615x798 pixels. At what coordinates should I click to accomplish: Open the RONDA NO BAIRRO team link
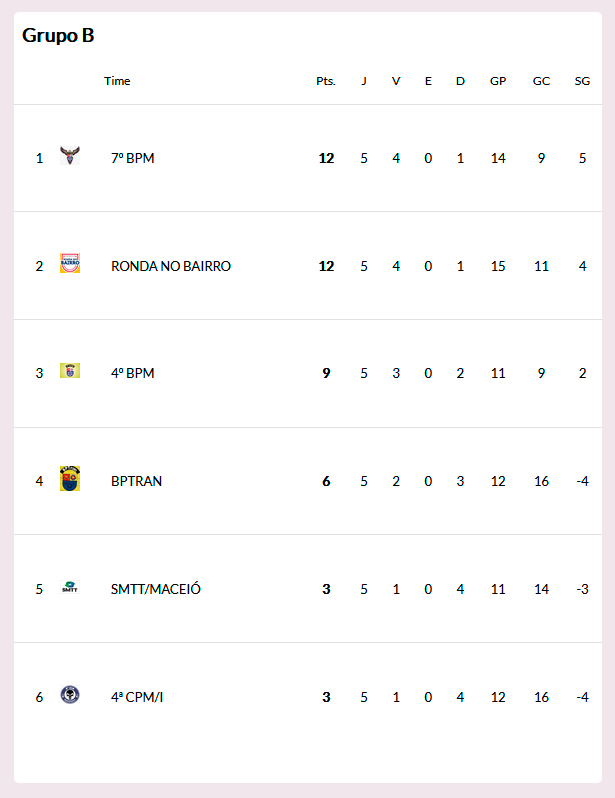tap(171, 266)
